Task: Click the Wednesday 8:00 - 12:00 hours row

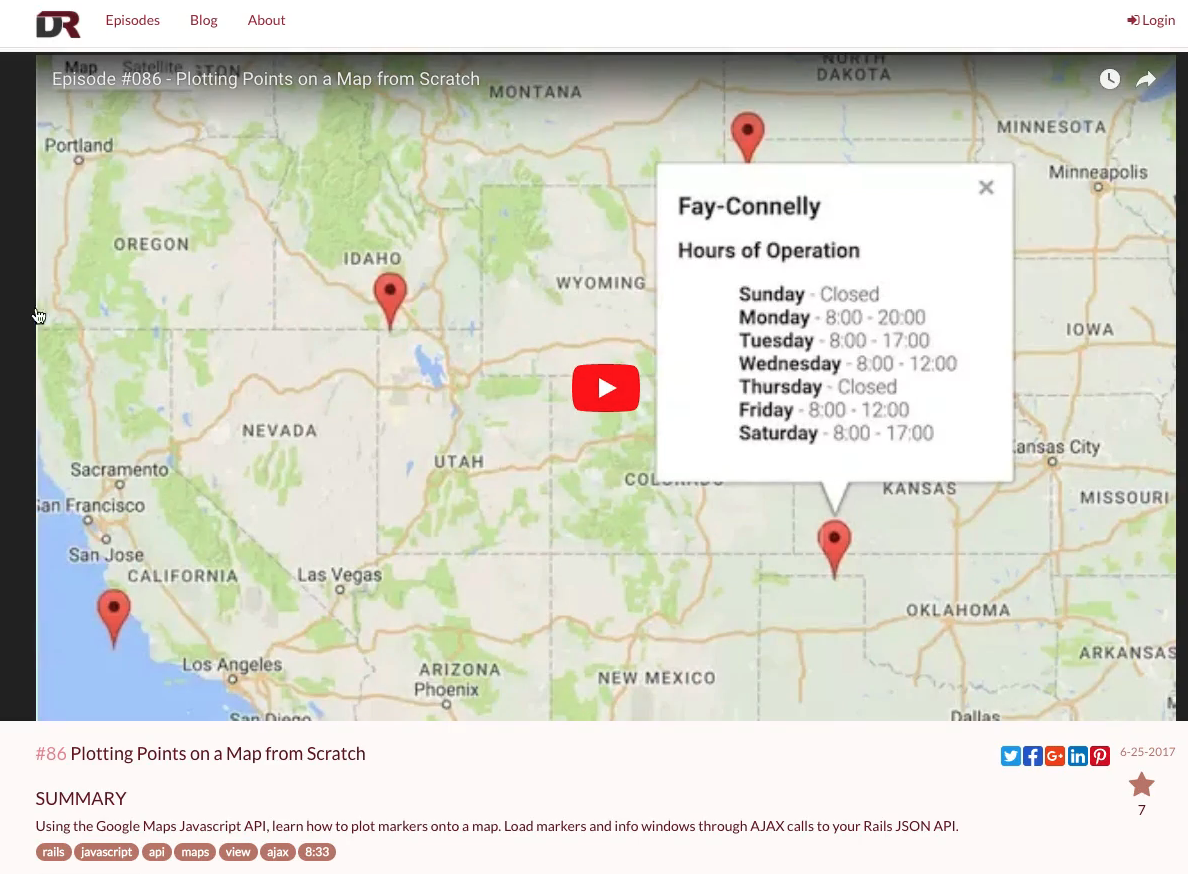Action: (x=848, y=364)
